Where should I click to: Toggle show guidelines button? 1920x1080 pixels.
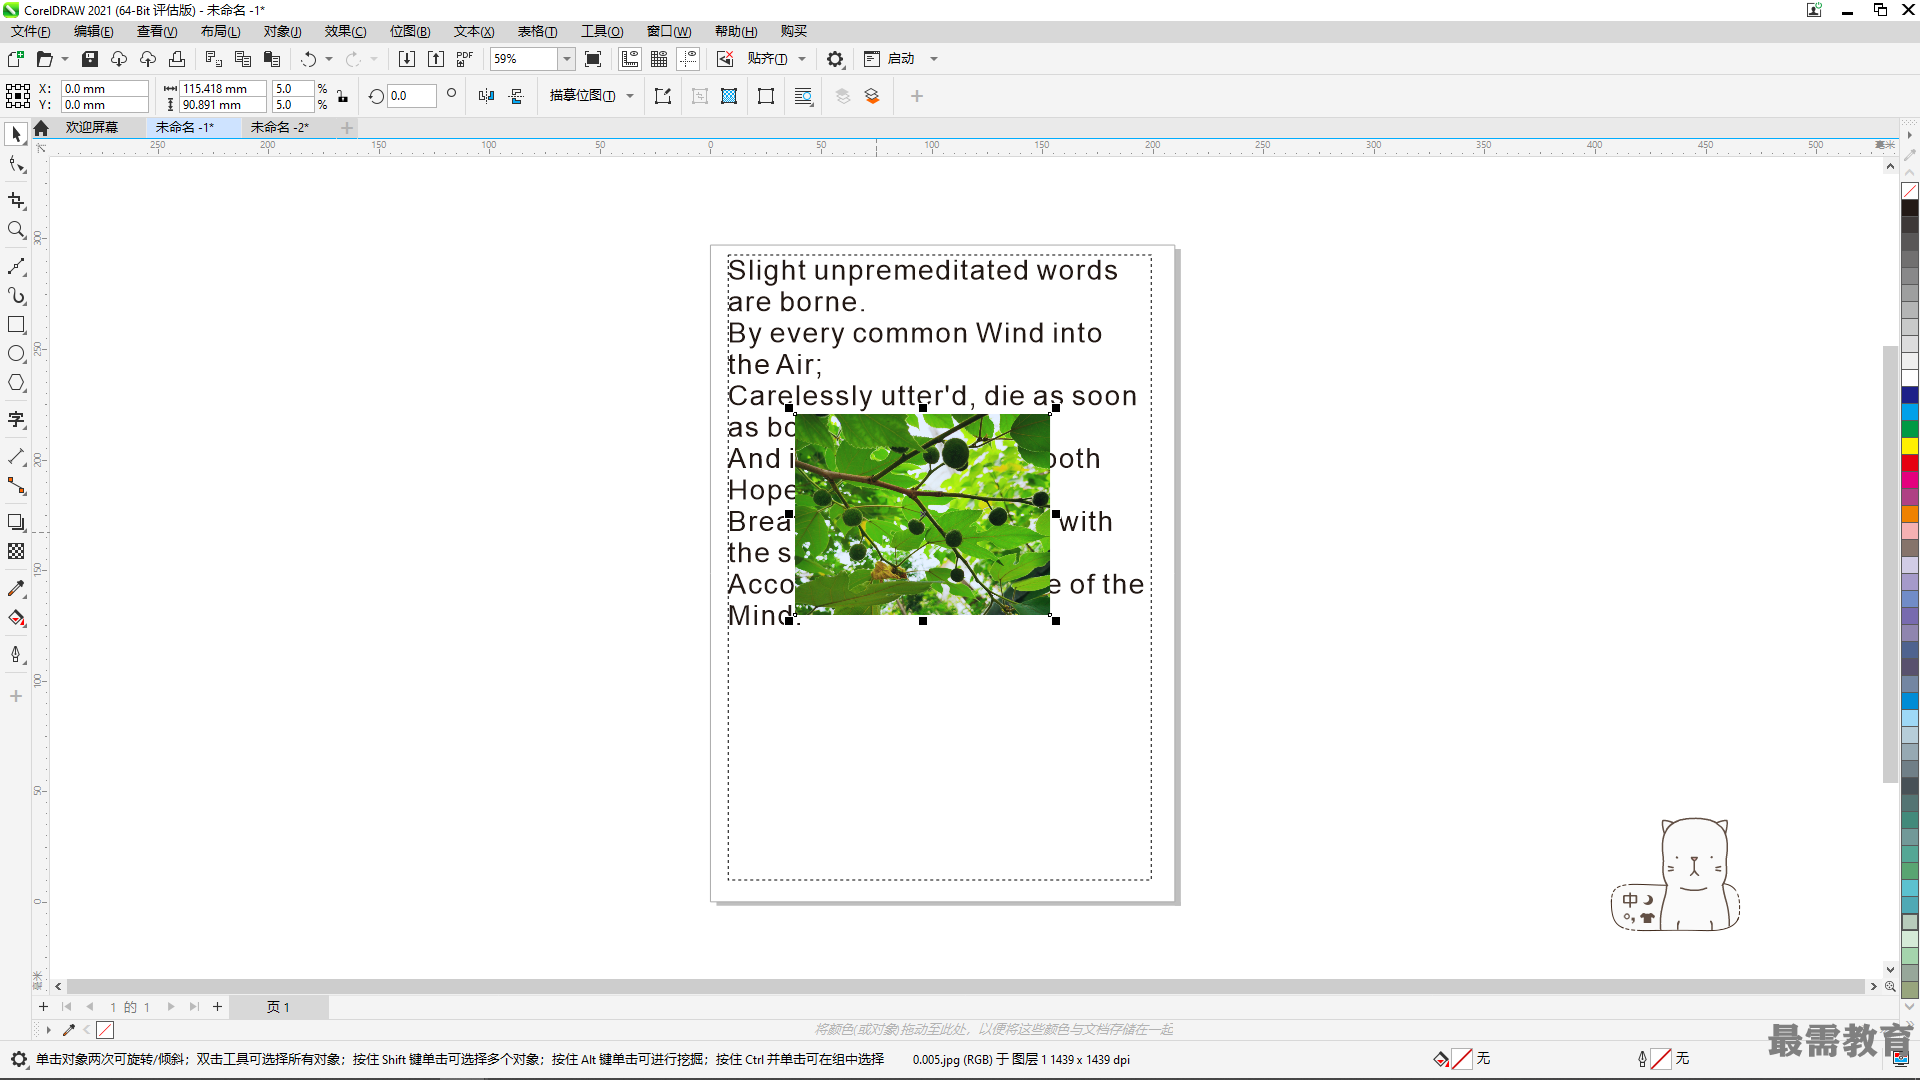688,59
